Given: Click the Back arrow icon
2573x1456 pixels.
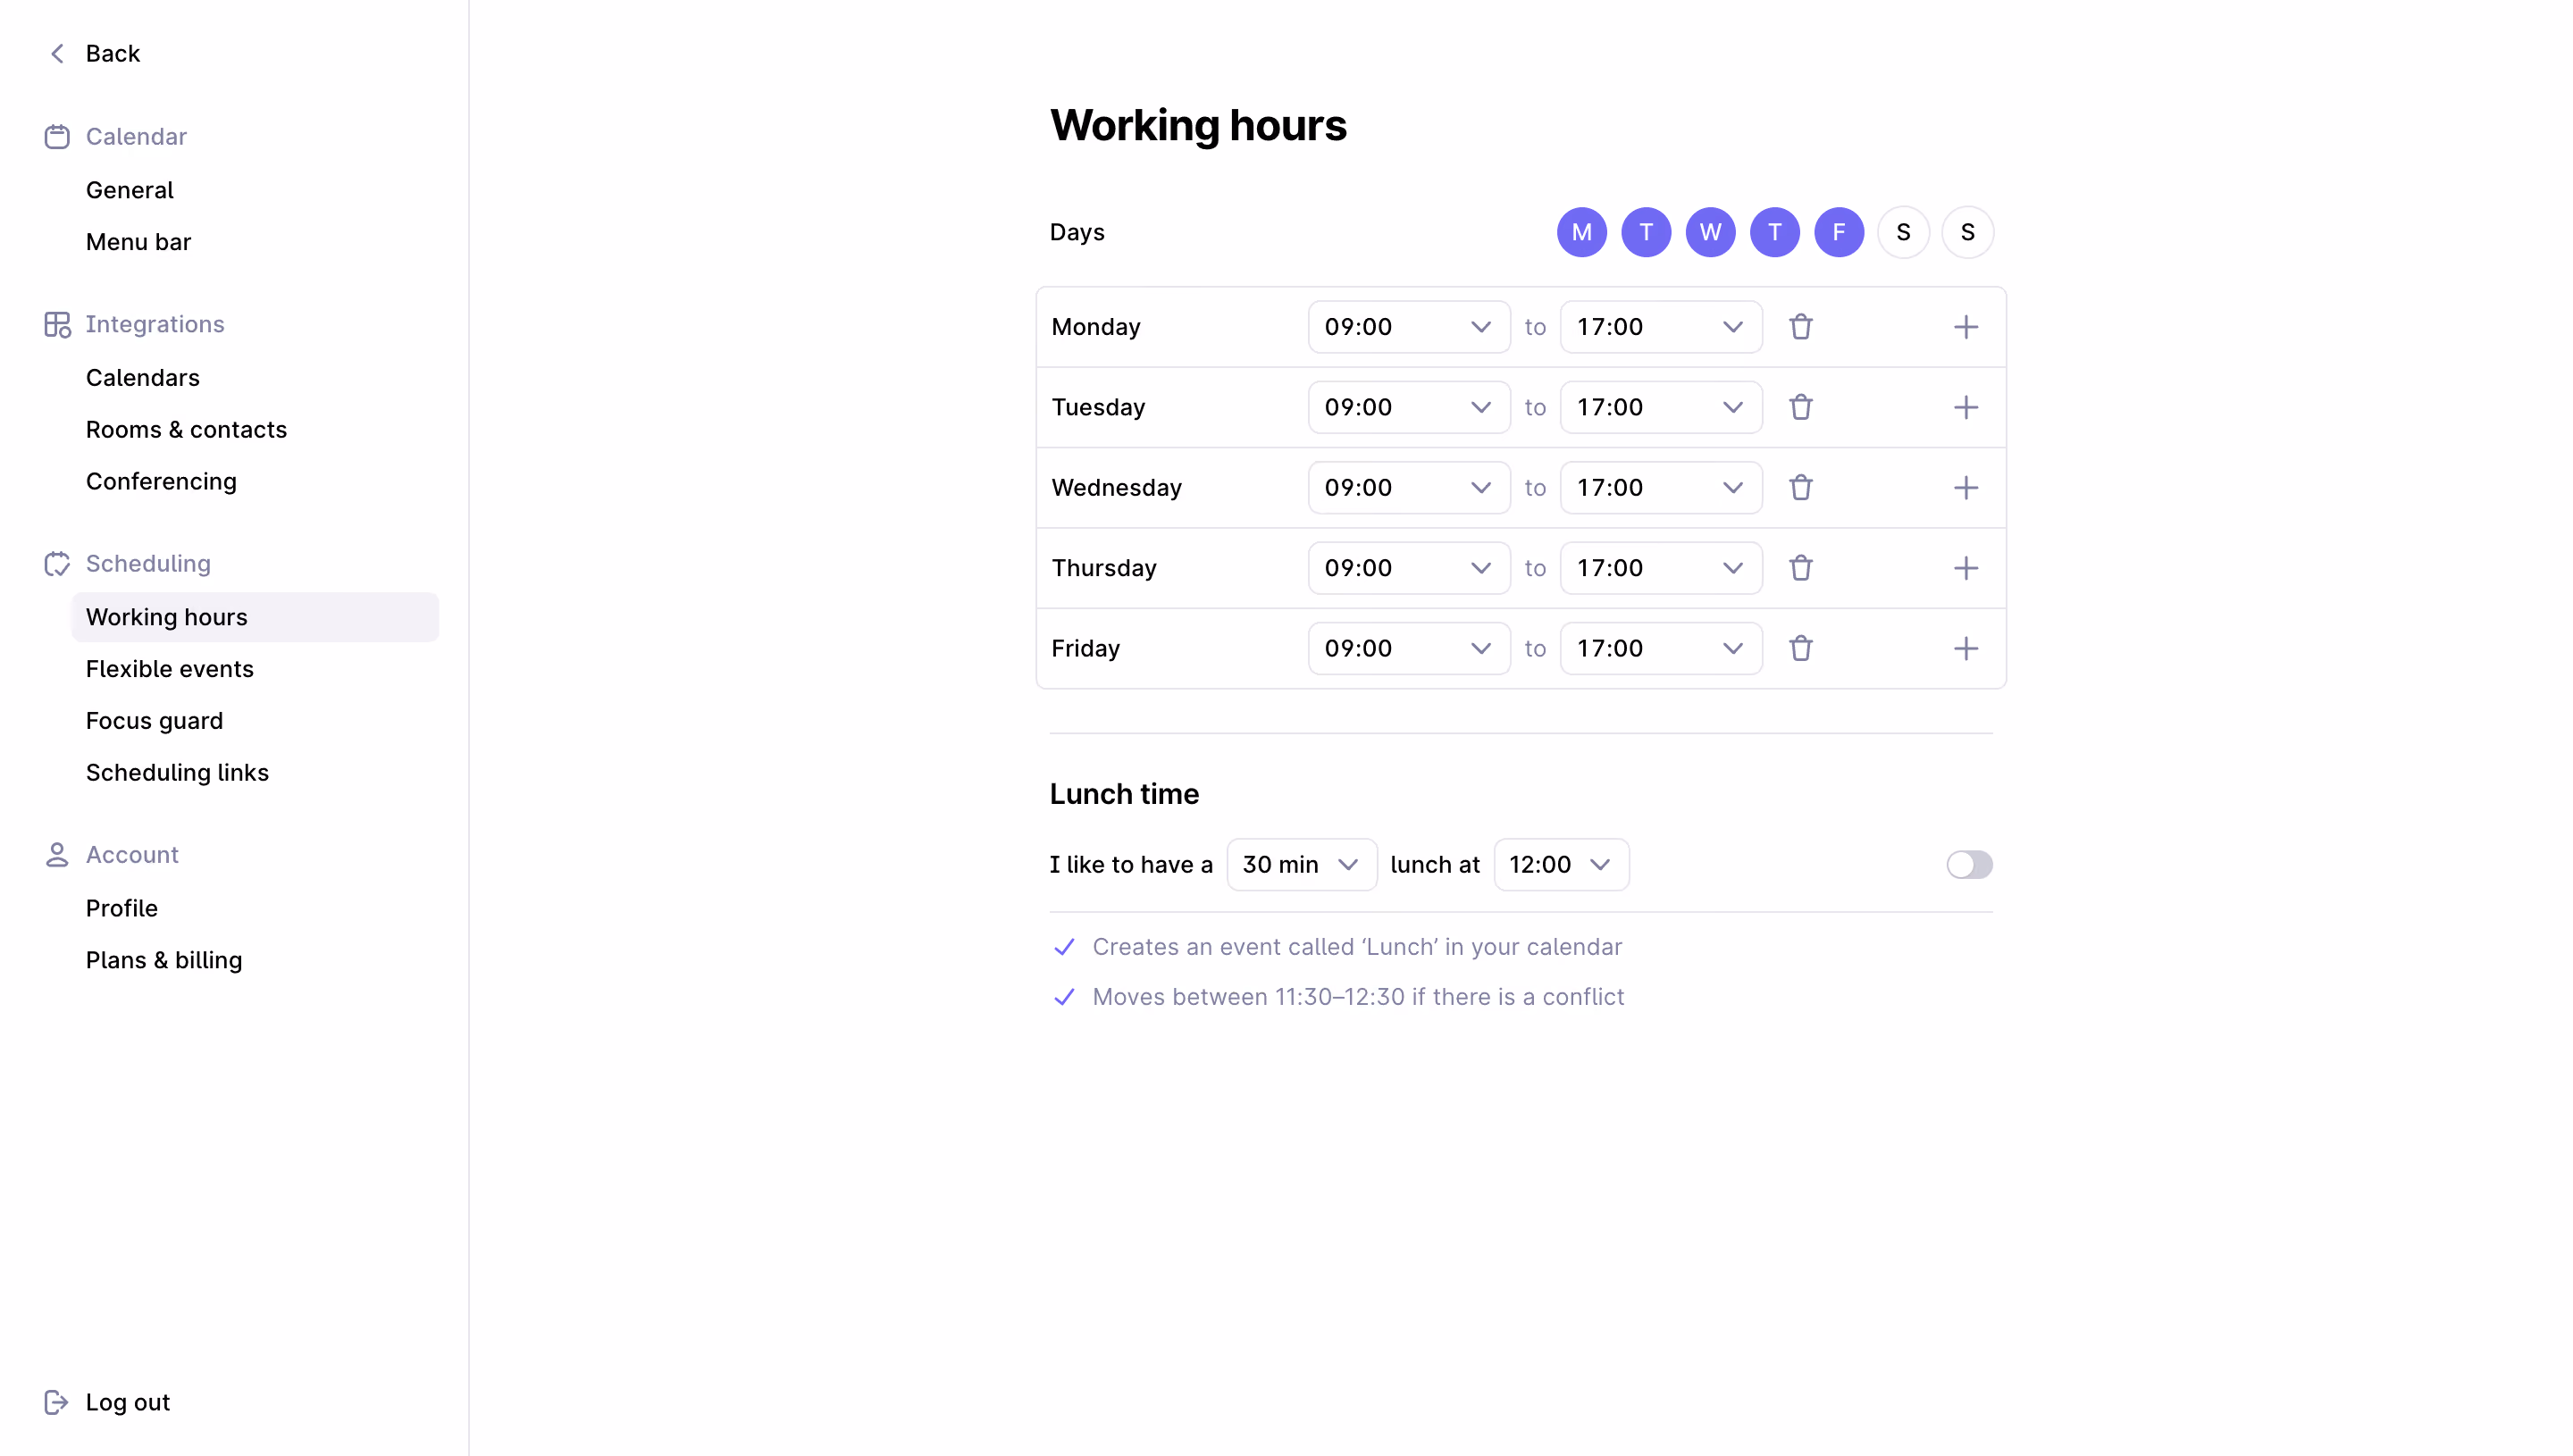Looking at the screenshot, I should 57,53.
